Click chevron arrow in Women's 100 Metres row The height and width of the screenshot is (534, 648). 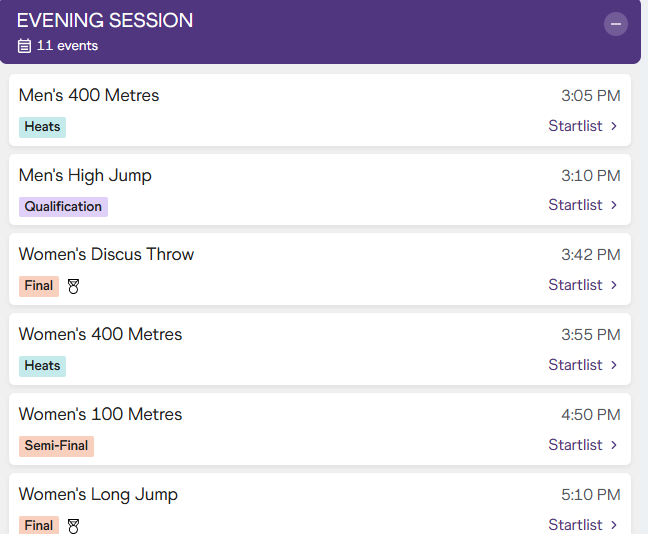tap(614, 445)
